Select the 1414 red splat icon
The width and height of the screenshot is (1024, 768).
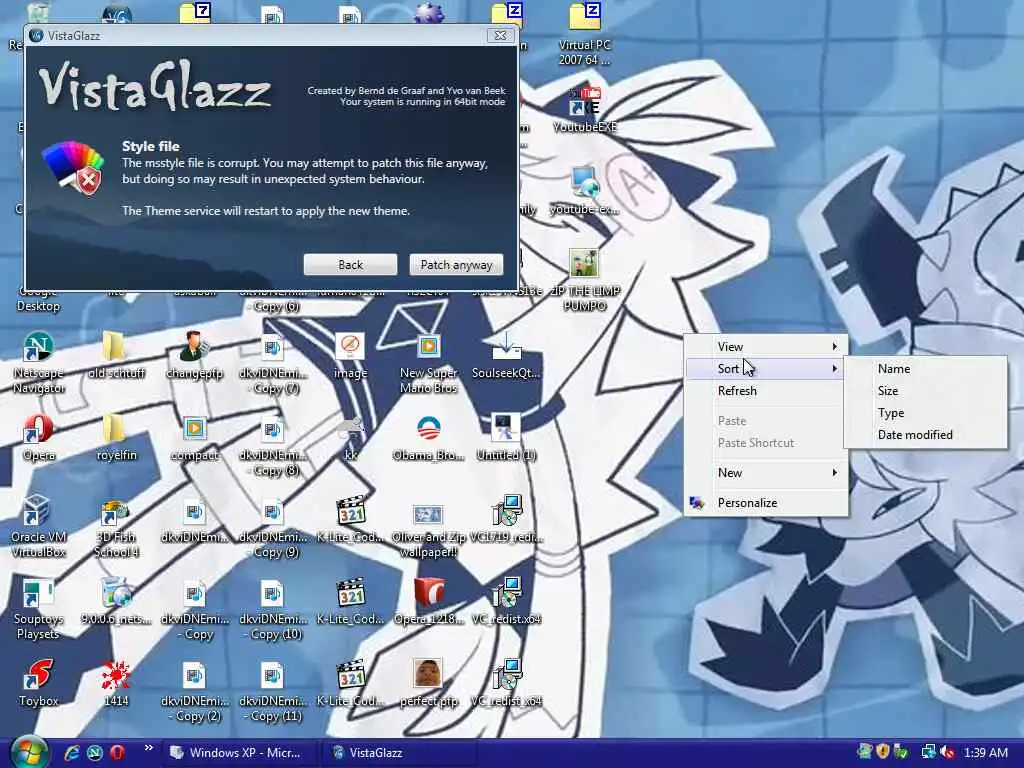pyautogui.click(x=116, y=683)
